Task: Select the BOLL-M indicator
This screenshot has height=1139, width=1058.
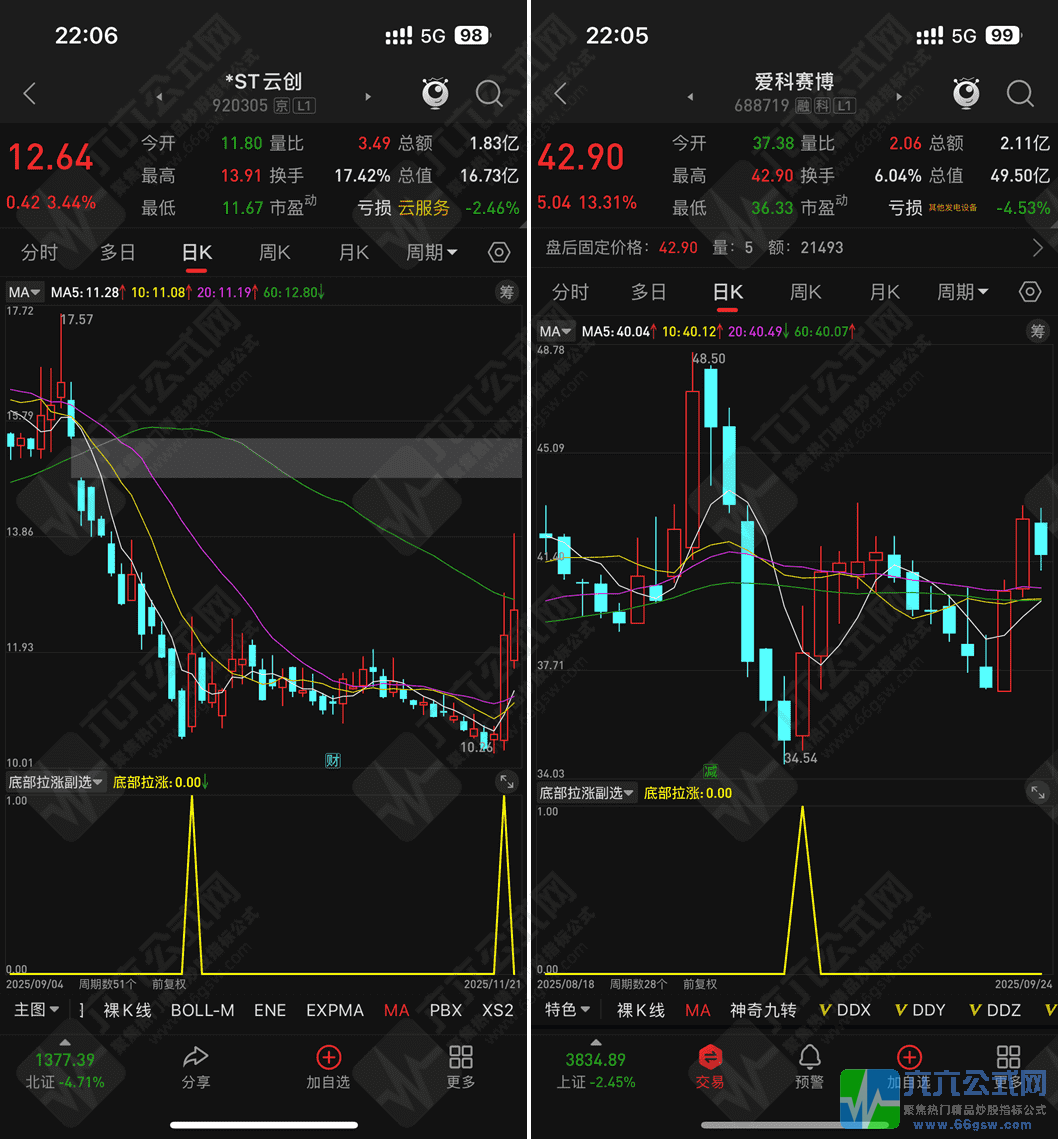Action: point(202,1010)
